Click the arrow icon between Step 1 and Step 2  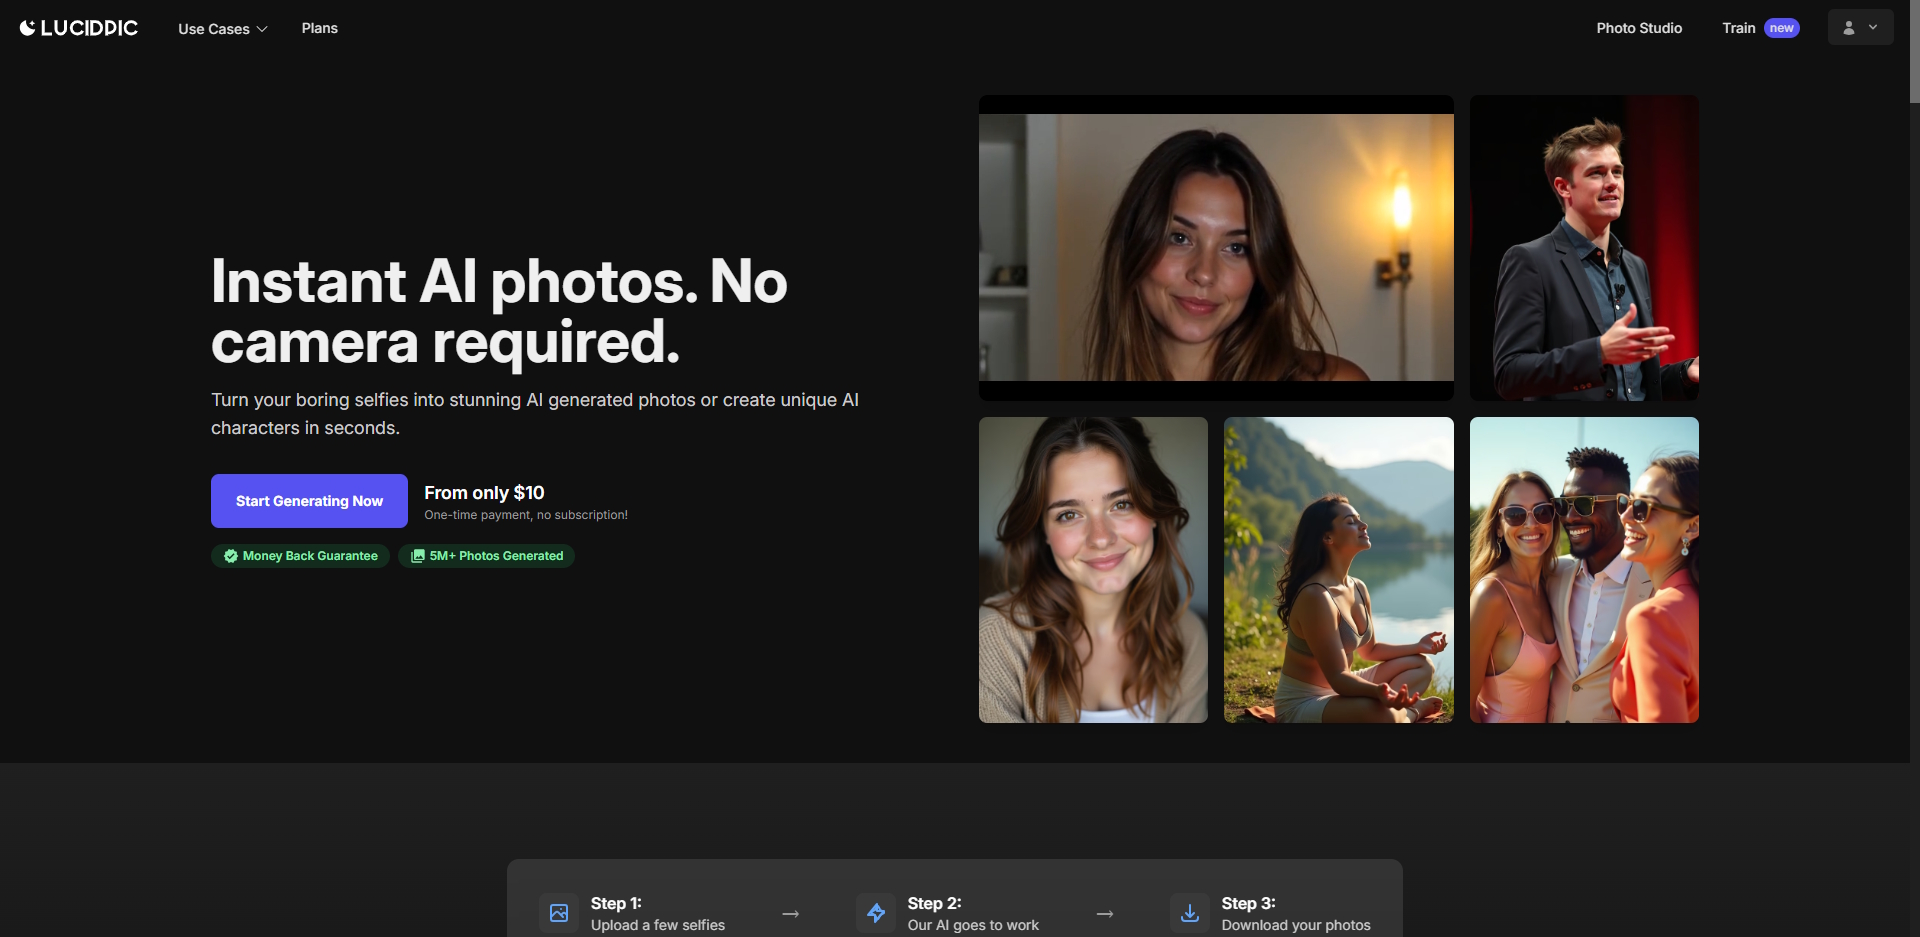pos(791,913)
